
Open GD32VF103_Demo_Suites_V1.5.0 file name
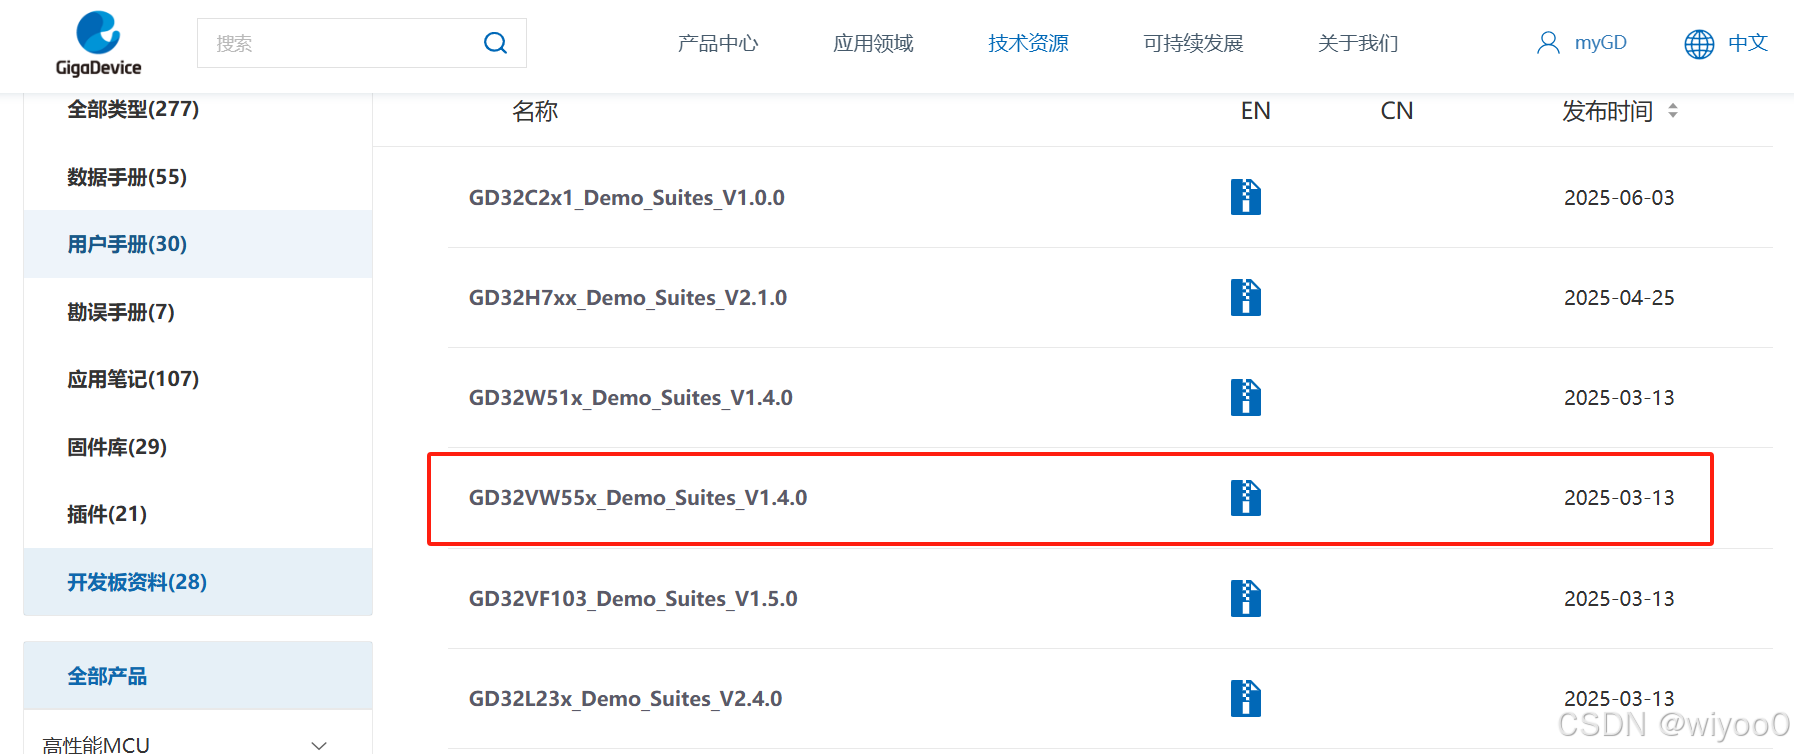tap(633, 599)
